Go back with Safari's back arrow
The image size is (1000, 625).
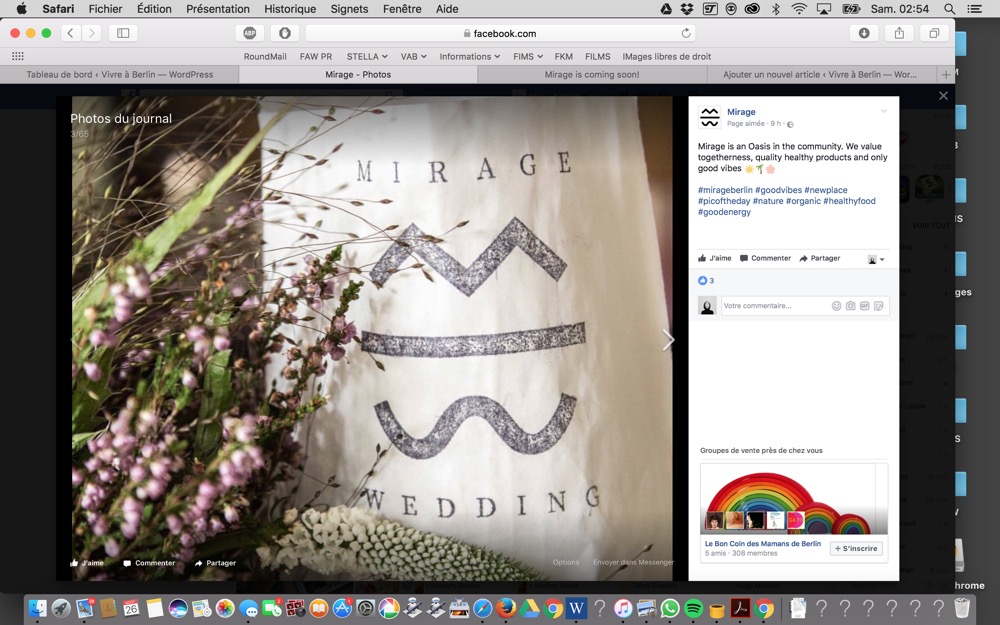[x=71, y=33]
